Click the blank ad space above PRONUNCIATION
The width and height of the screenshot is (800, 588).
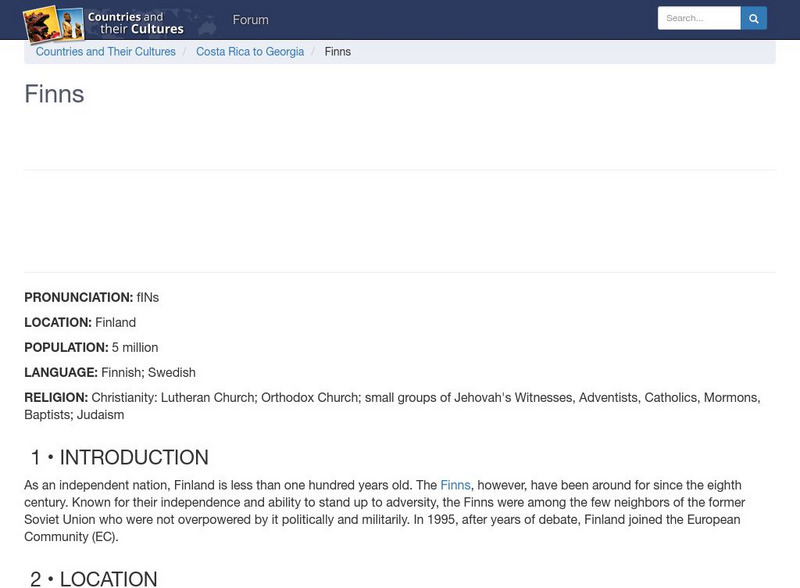click(400, 222)
